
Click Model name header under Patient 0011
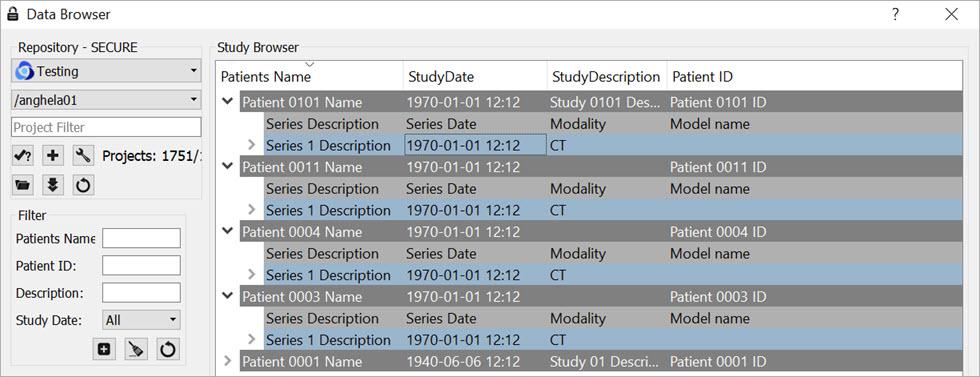[710, 189]
